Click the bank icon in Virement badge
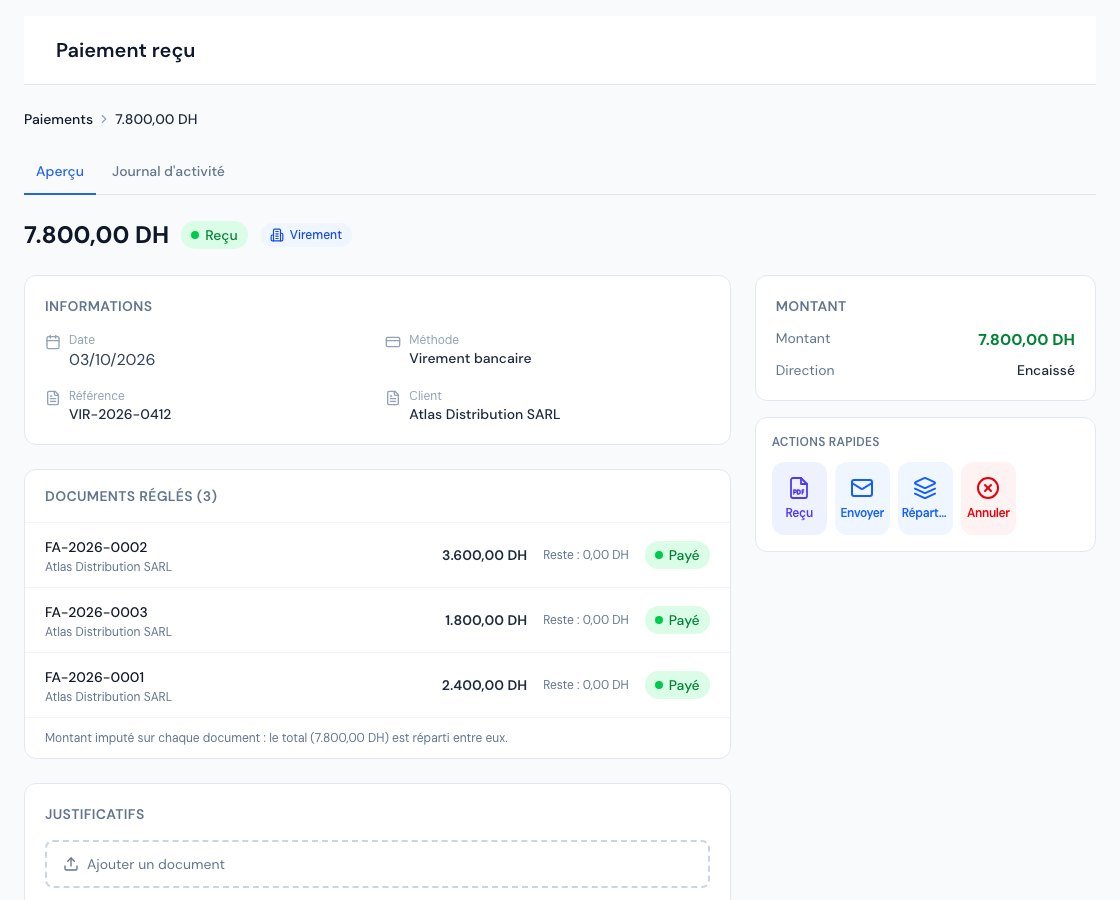 pos(276,235)
